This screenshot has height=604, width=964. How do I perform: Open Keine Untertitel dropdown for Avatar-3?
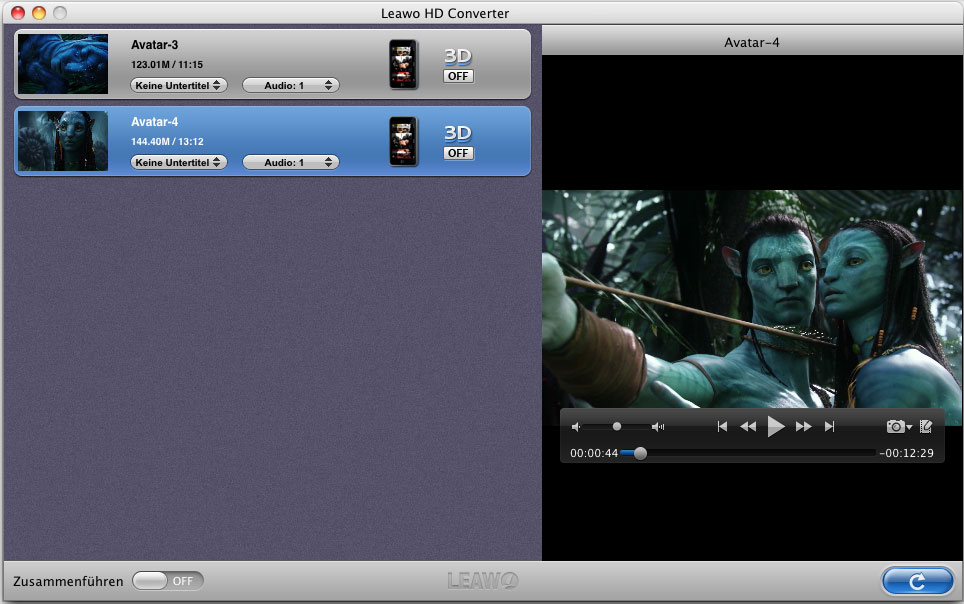tap(178, 85)
